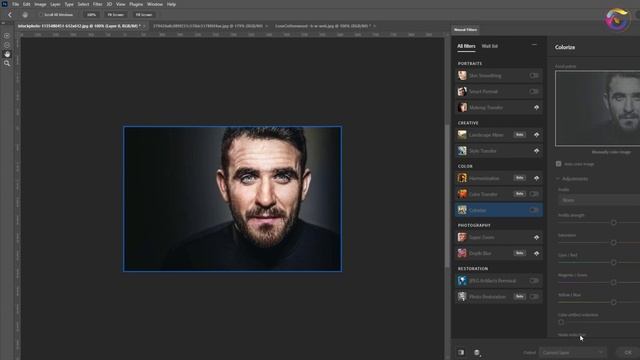Click the Colorize filter thumbnail icon
640x360 pixels.
point(462,210)
